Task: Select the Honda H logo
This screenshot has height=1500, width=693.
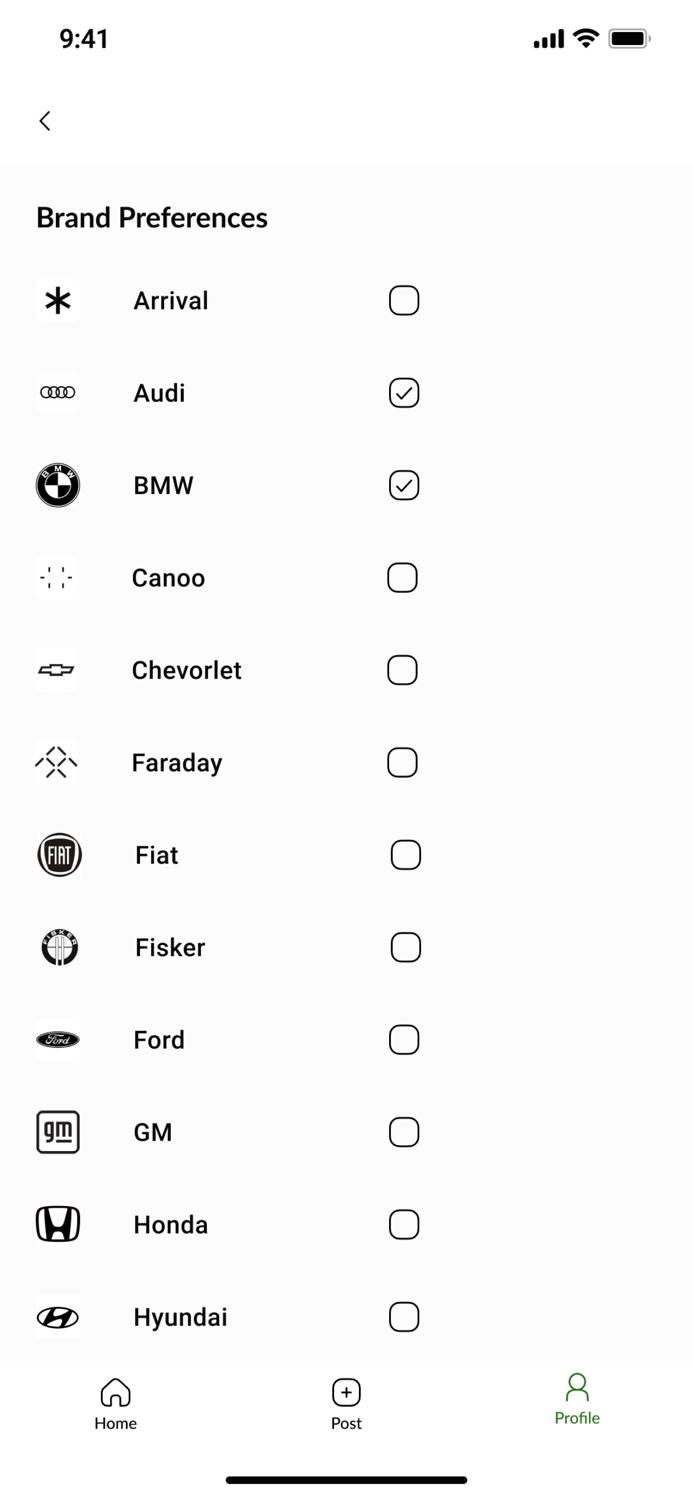Action: (x=57, y=1224)
